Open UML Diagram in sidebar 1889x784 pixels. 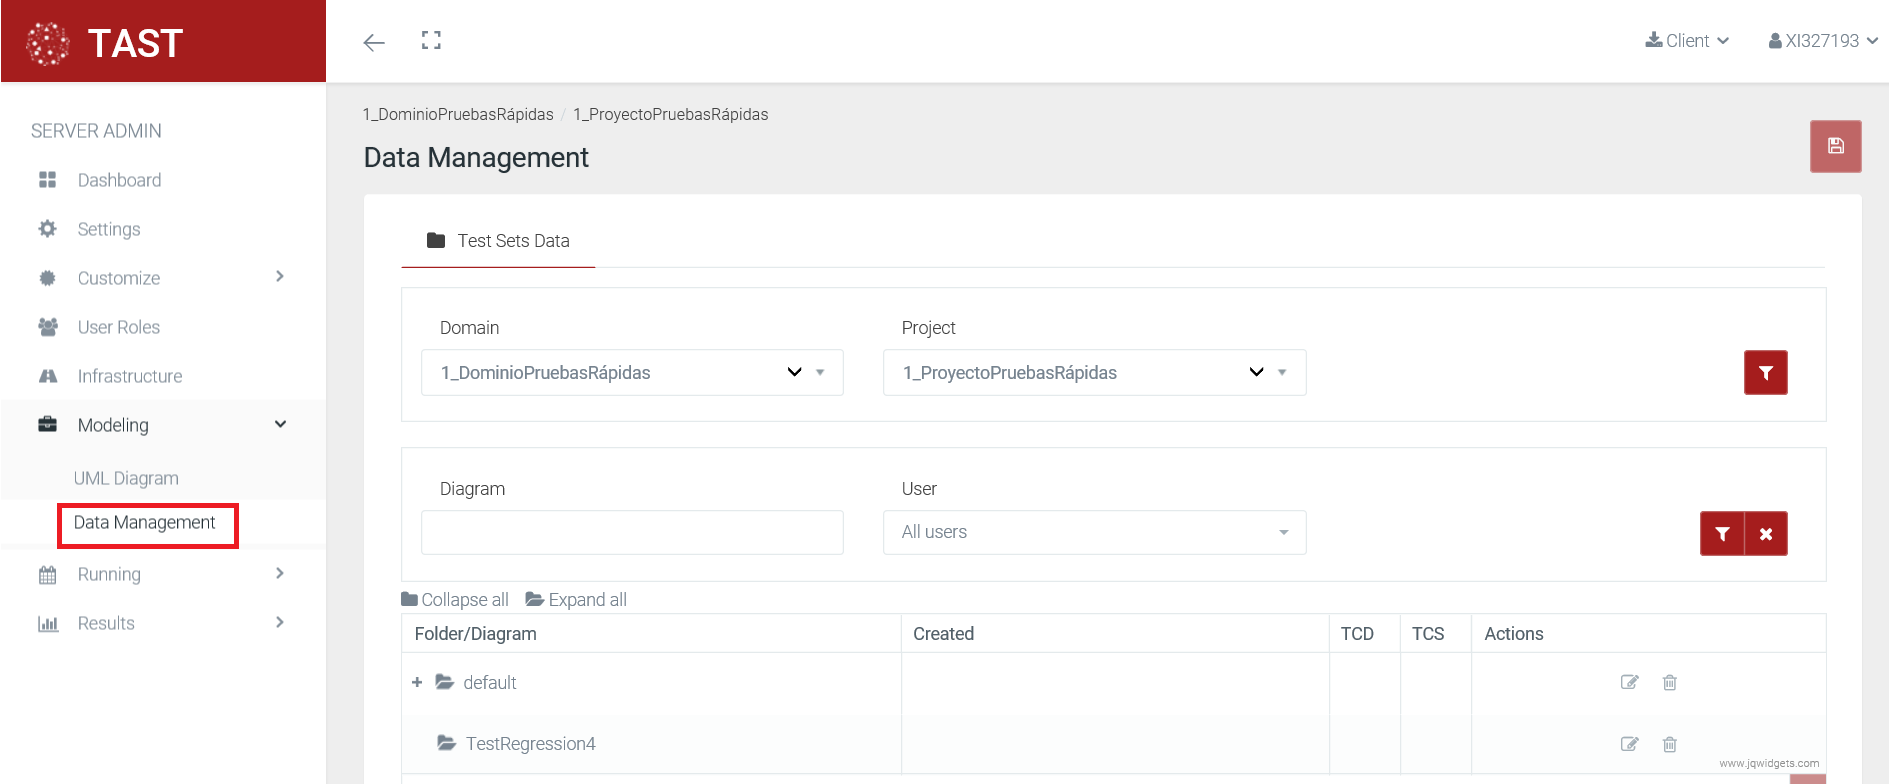pos(126,478)
